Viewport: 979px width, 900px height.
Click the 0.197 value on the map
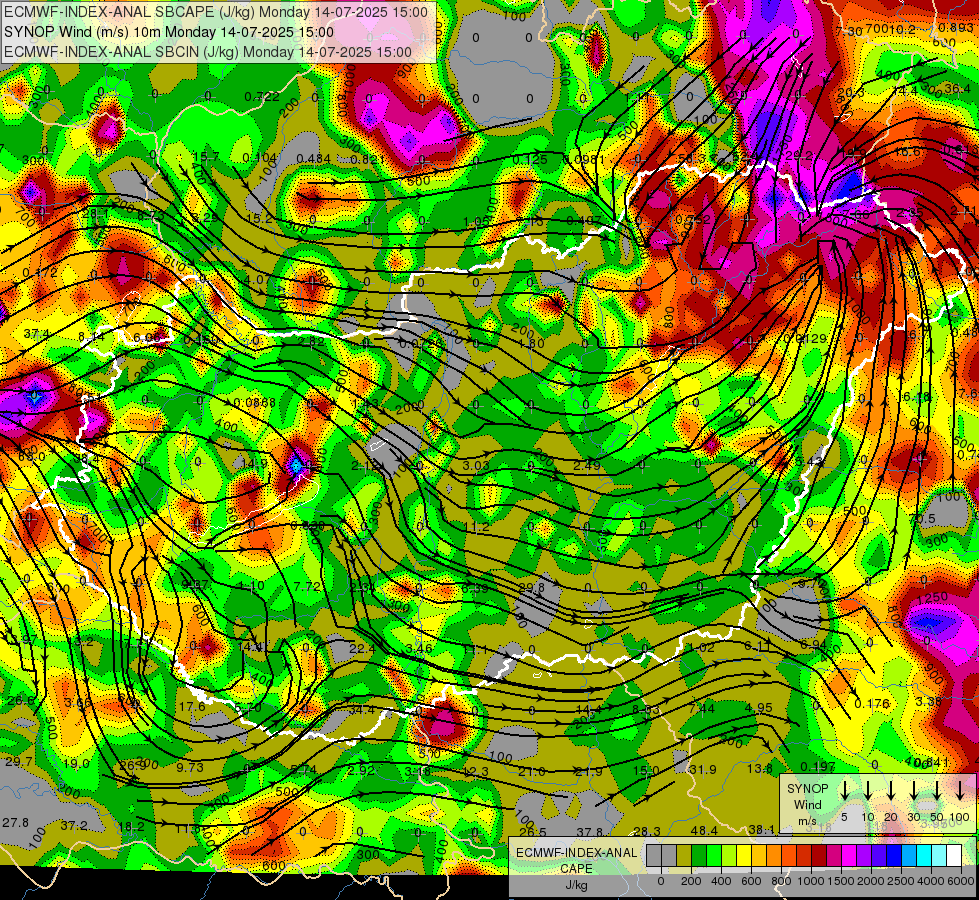pyautogui.click(x=817, y=767)
